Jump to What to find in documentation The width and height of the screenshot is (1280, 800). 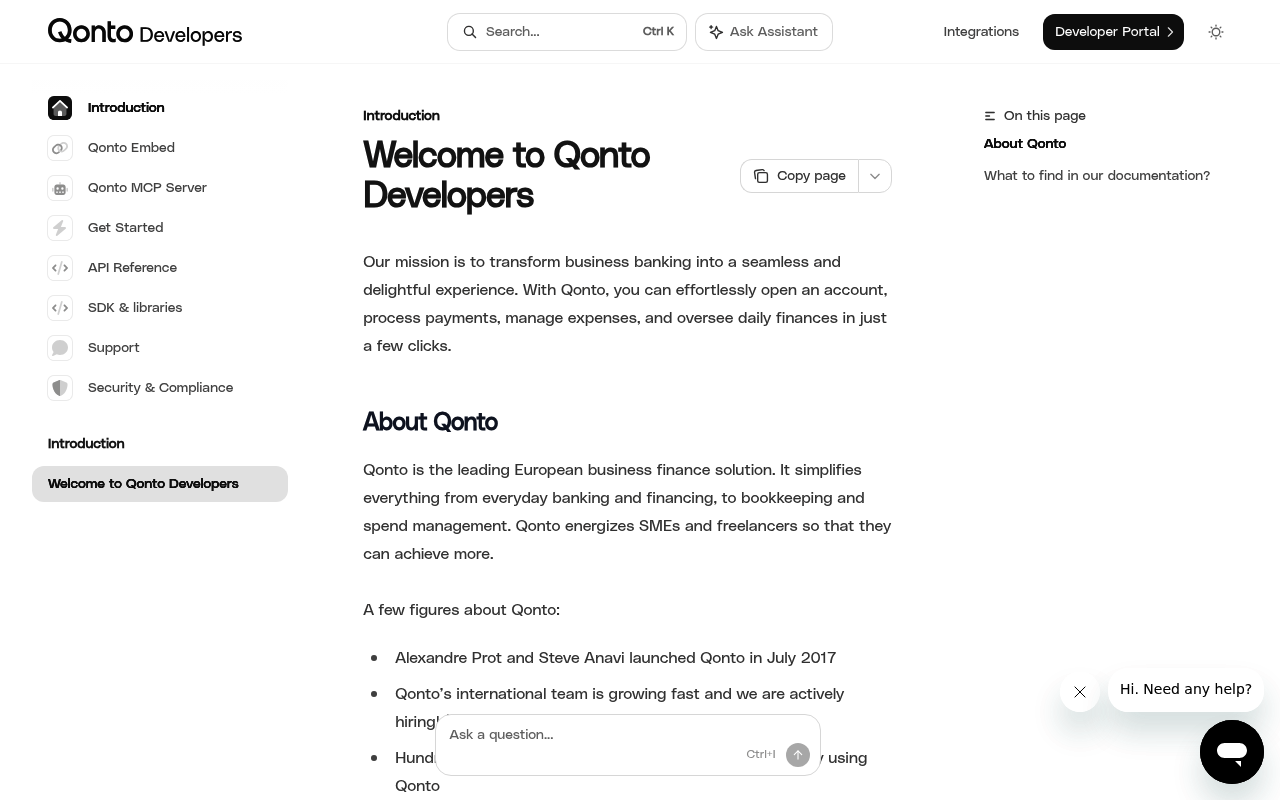1097,176
